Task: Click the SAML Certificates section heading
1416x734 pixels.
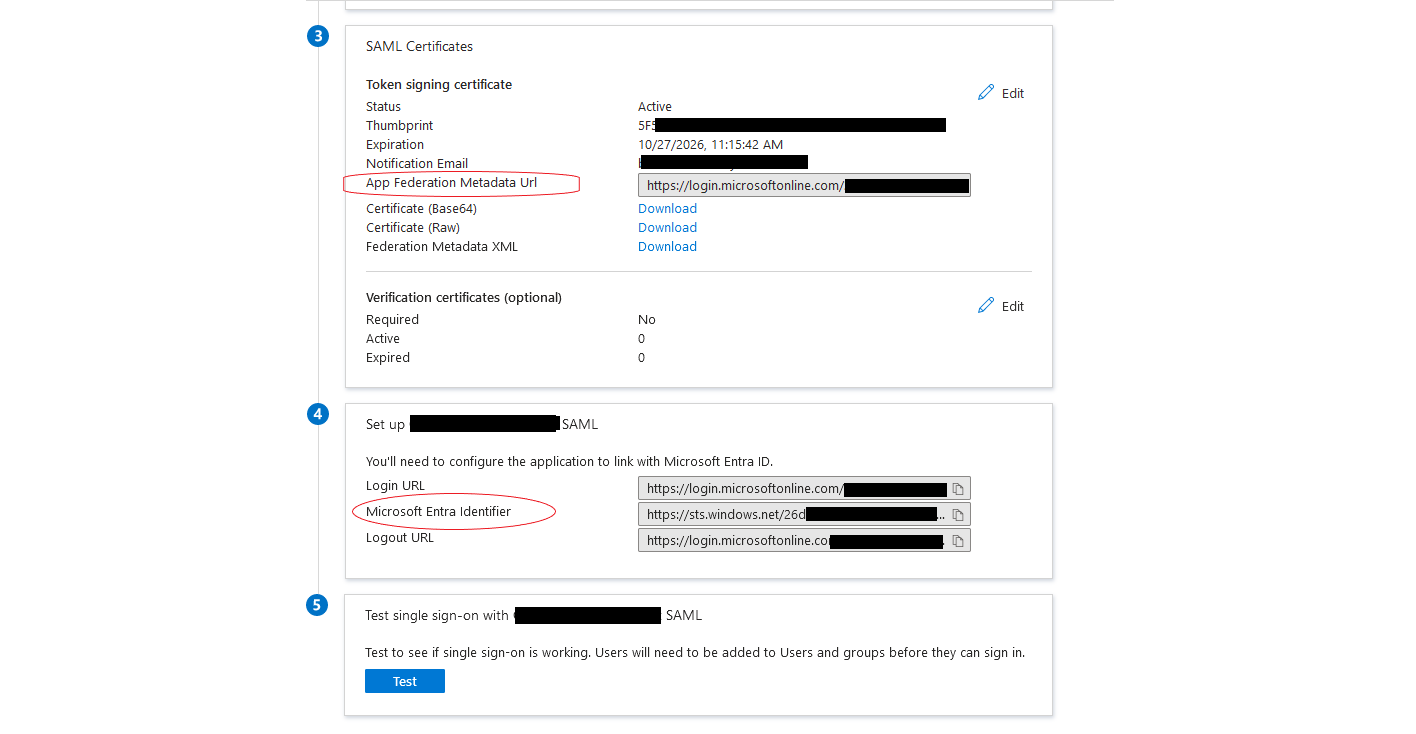Action: [x=419, y=46]
